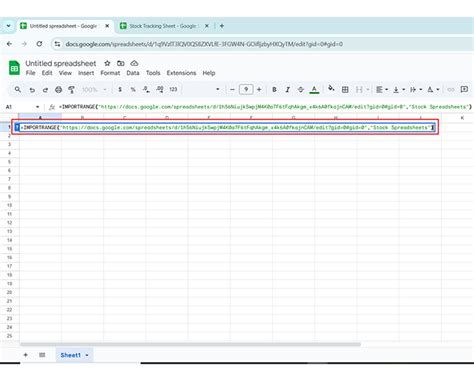
Task: Click the insert link icon
Action: (451, 89)
